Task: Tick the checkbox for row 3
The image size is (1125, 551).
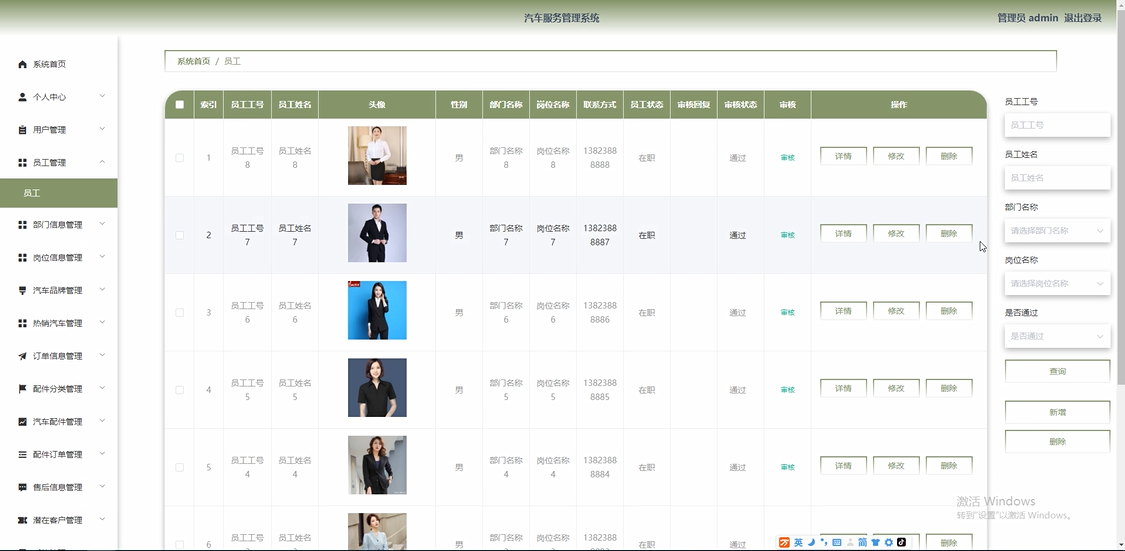Action: click(180, 312)
